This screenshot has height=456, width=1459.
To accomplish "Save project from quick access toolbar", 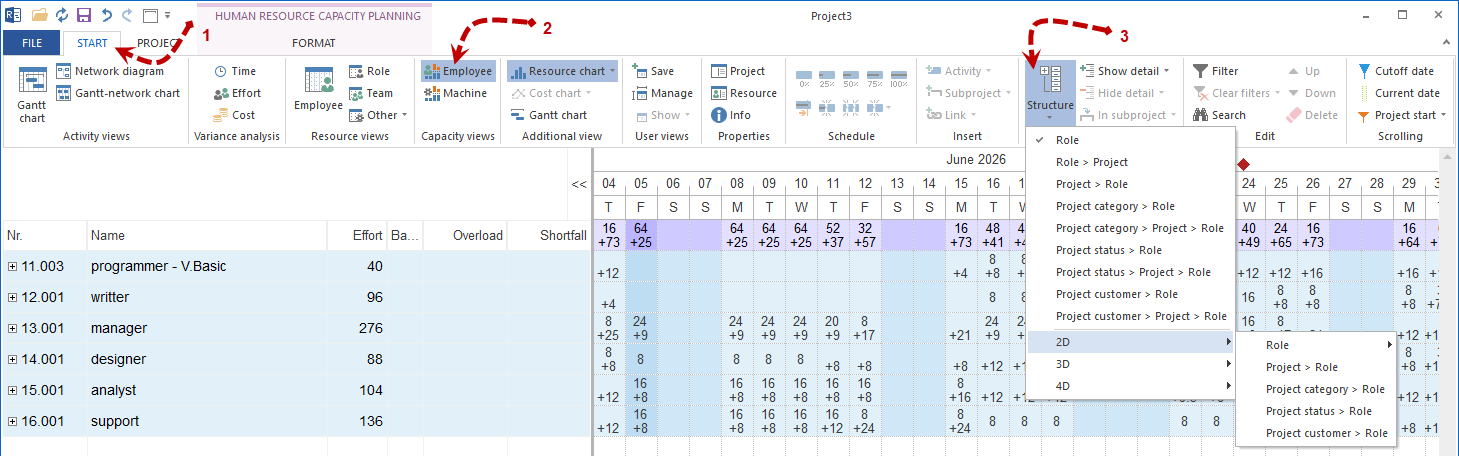I will coord(84,16).
